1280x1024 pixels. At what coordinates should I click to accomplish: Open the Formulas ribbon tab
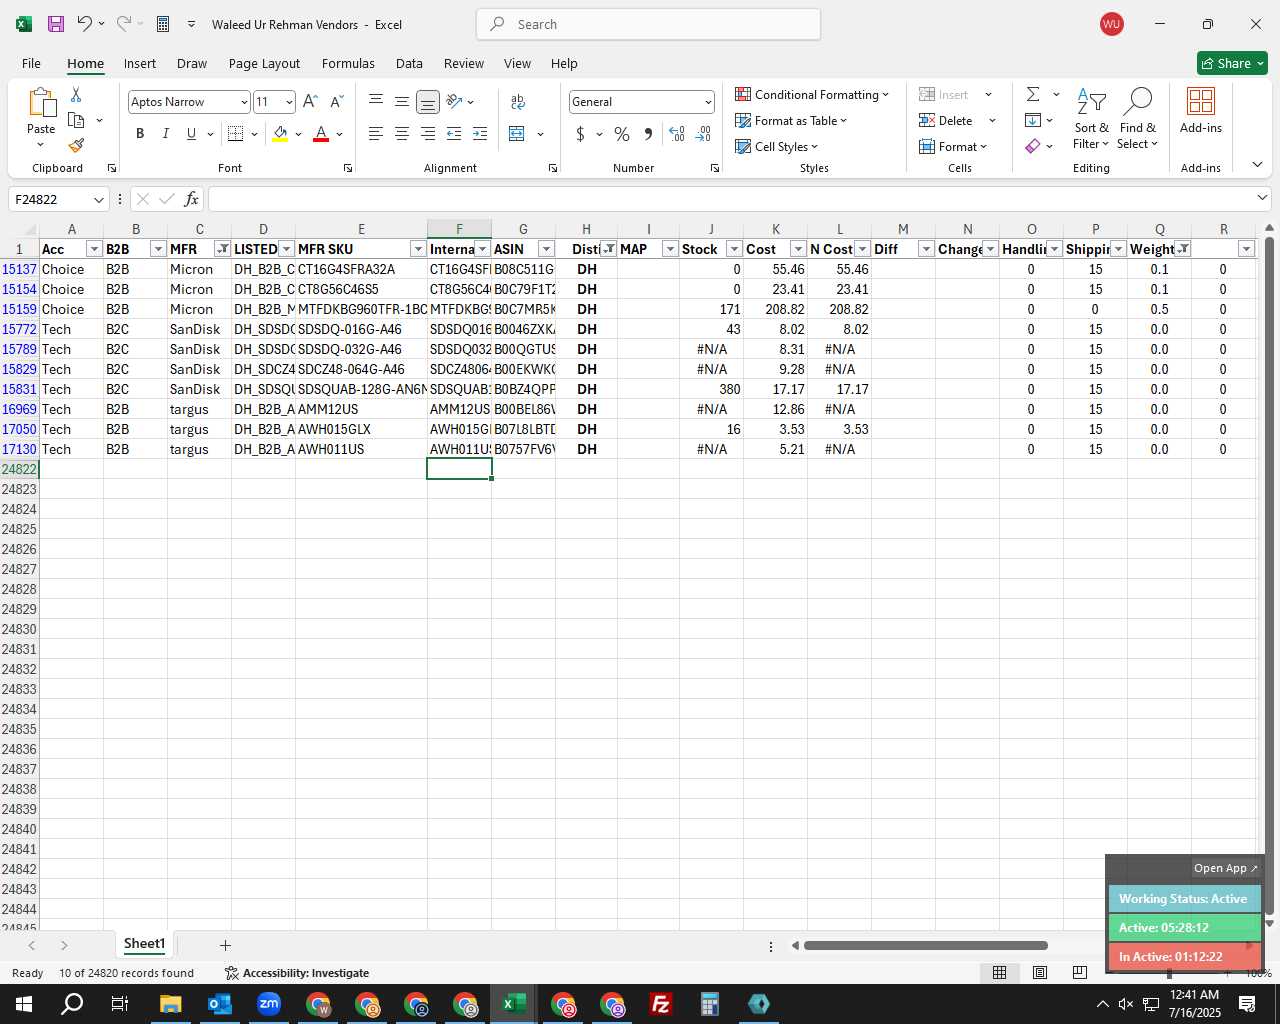tap(348, 63)
